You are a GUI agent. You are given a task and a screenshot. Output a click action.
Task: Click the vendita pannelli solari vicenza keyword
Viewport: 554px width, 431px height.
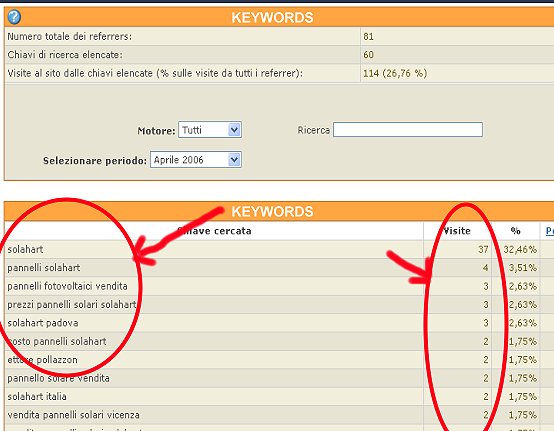[73, 415]
